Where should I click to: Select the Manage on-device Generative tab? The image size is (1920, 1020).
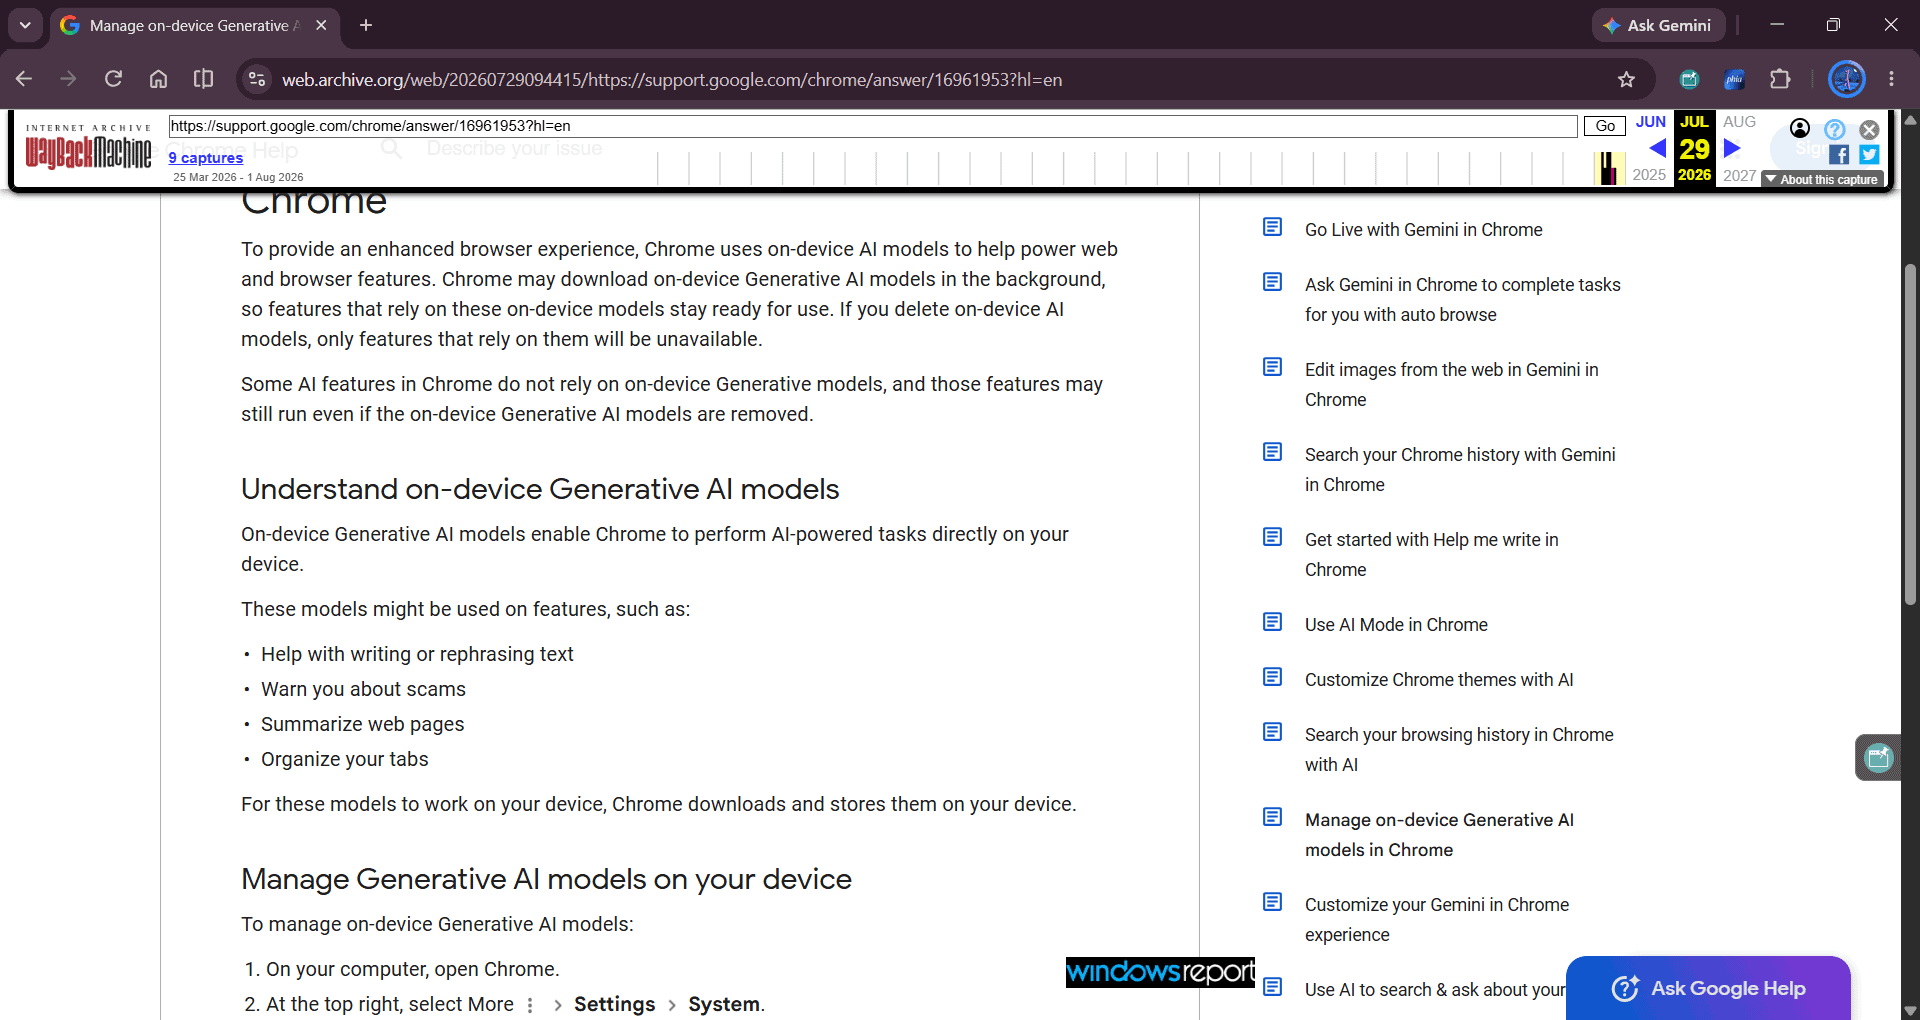coord(194,25)
